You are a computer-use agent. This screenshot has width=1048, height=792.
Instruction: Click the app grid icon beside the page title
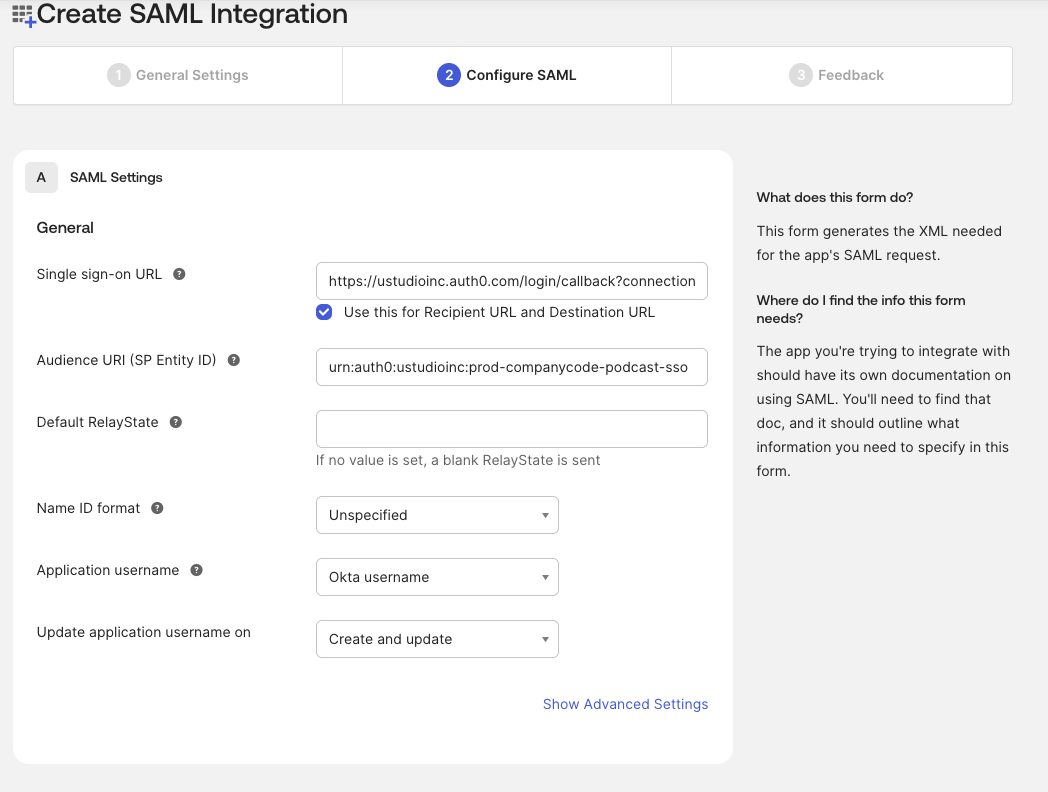(23, 15)
